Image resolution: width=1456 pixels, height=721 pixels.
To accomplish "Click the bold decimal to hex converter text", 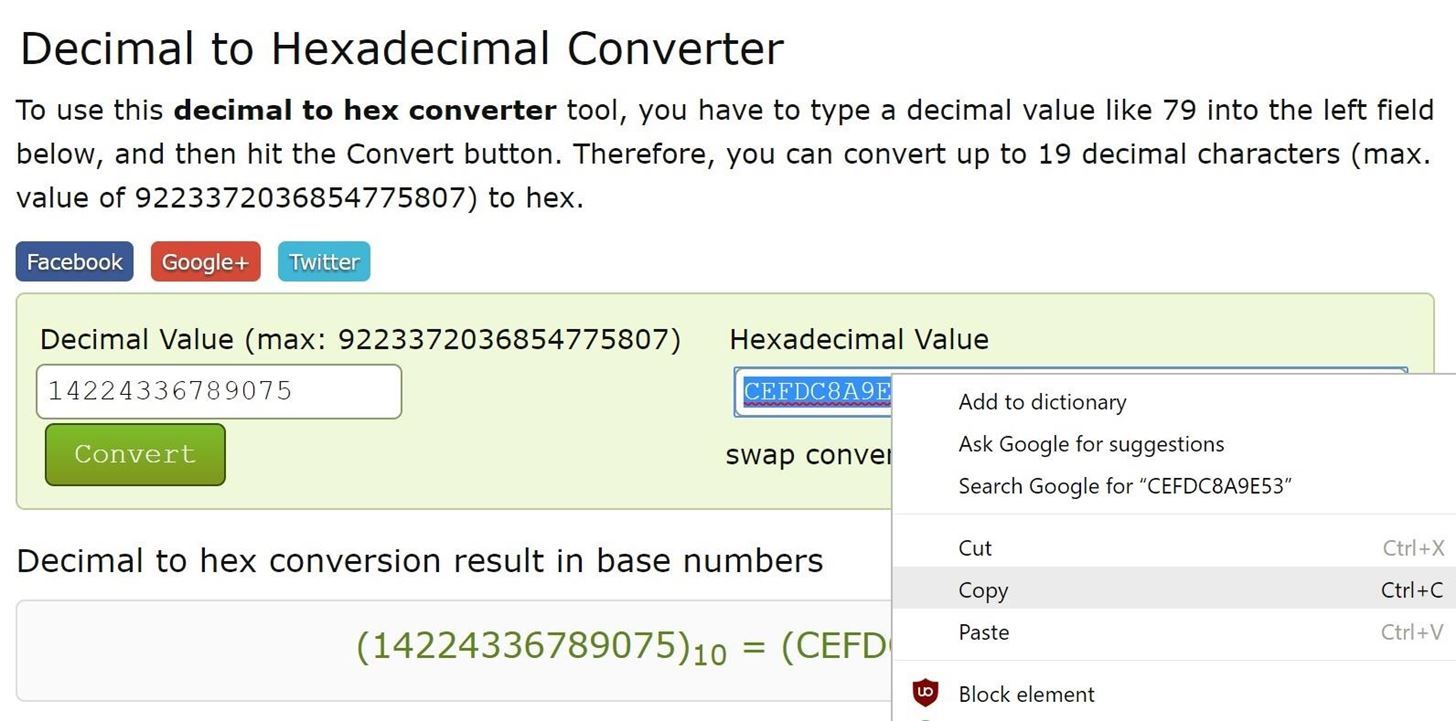I will tap(365, 110).
